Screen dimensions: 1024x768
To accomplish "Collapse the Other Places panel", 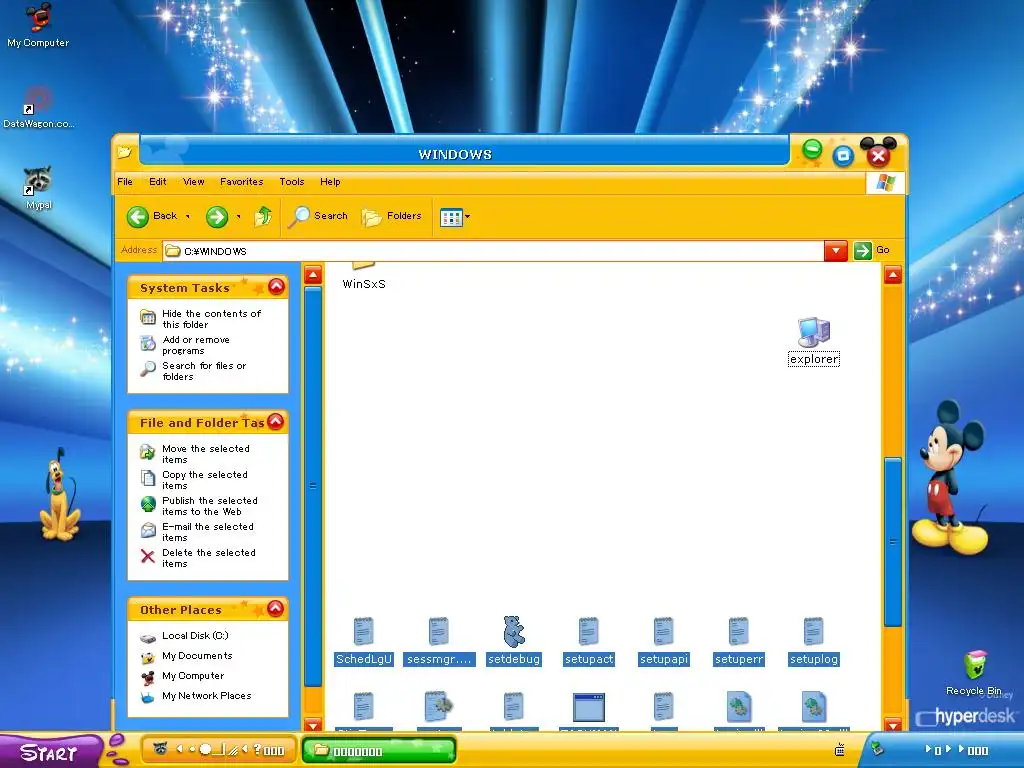I will pos(276,609).
